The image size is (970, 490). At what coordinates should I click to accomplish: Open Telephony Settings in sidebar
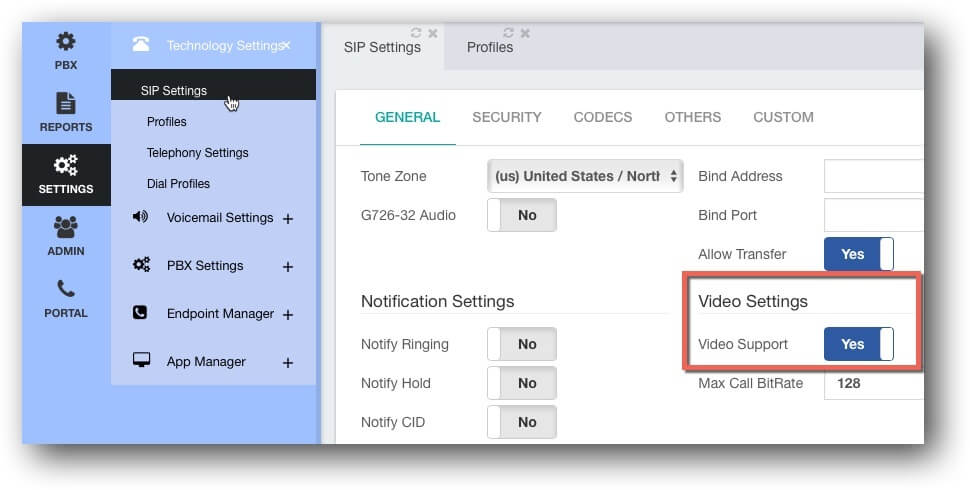tap(197, 153)
